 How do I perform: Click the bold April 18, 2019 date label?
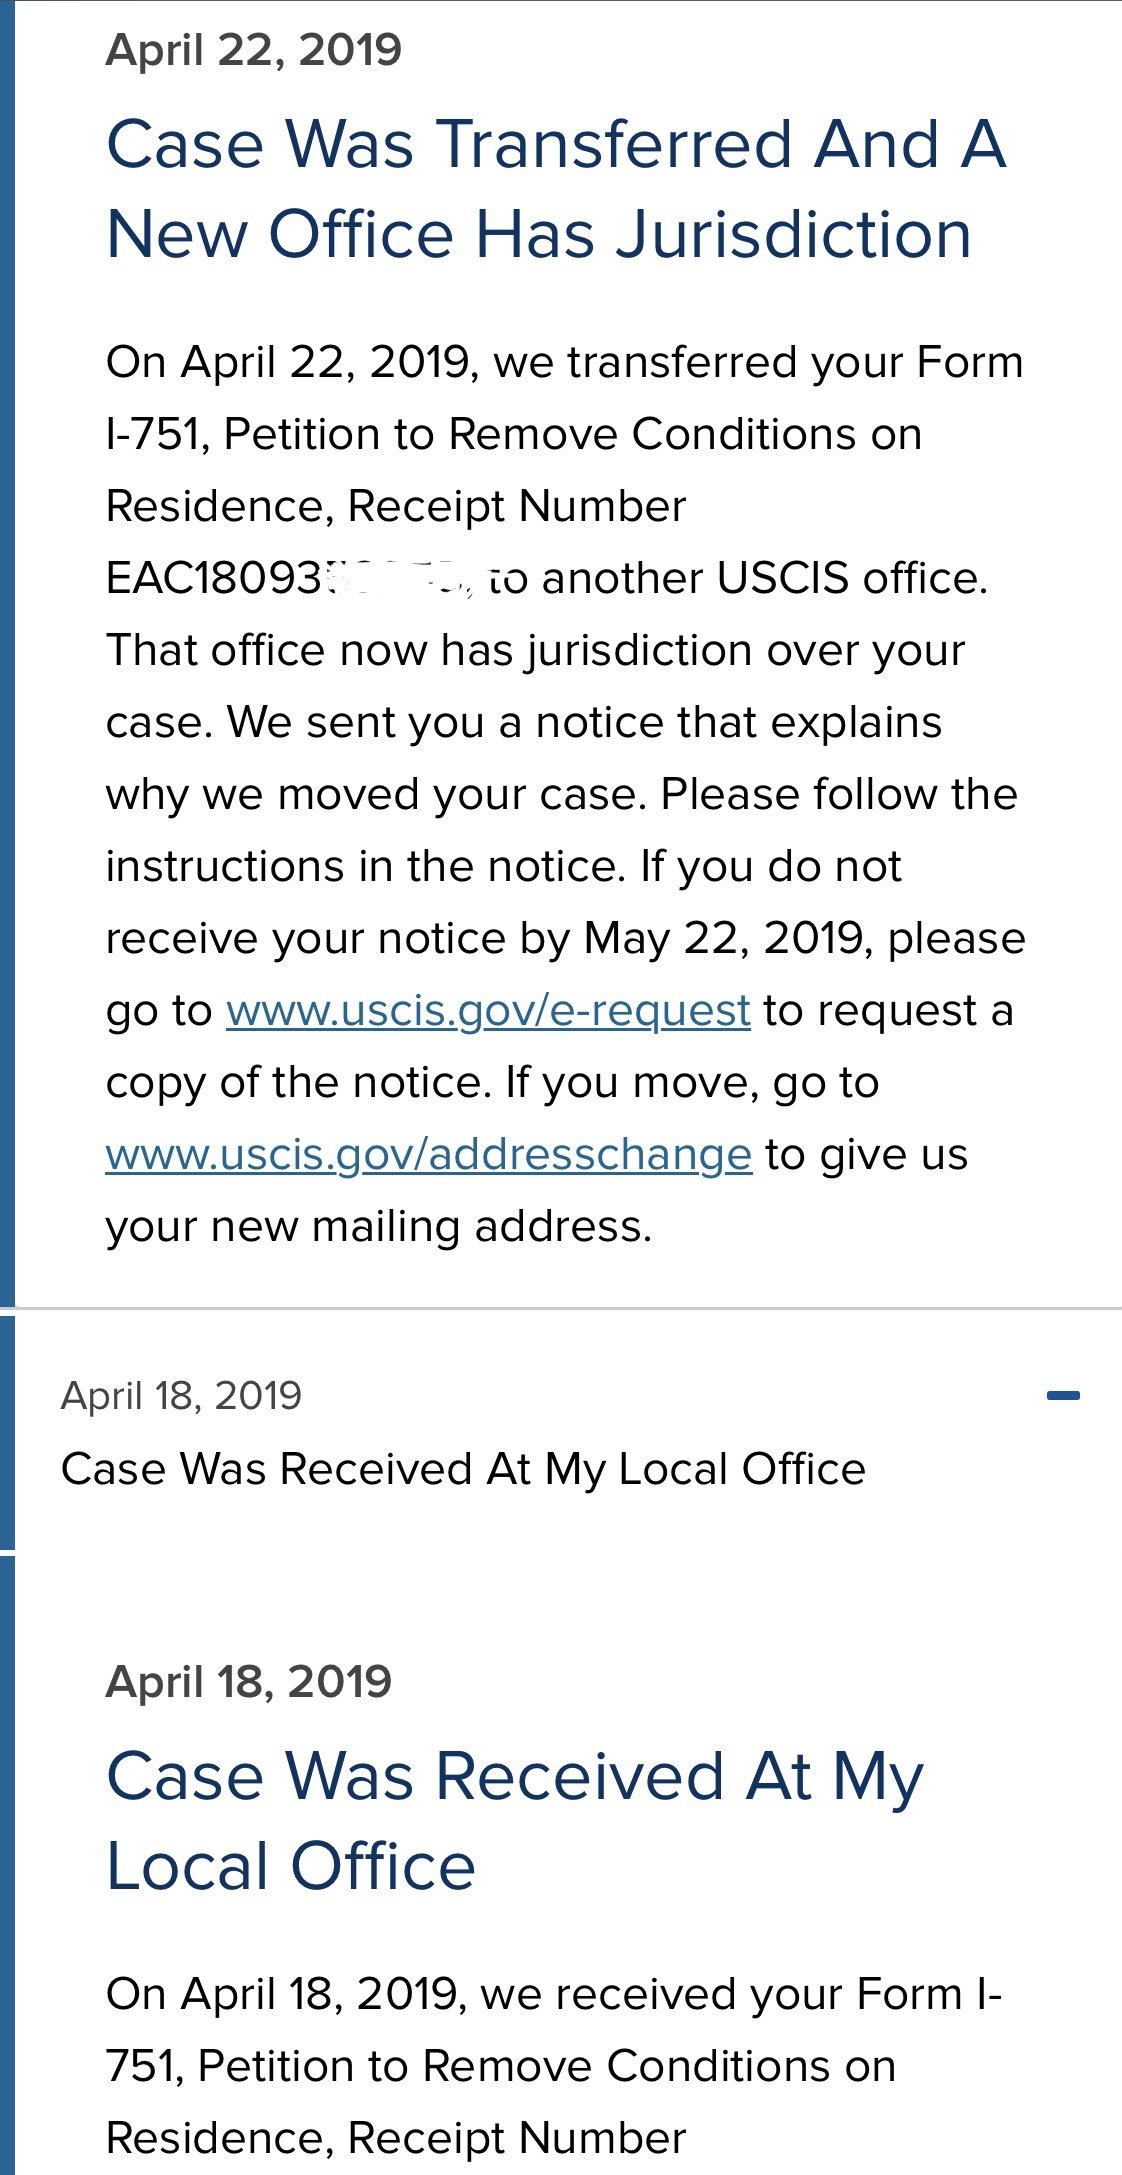pos(249,1682)
